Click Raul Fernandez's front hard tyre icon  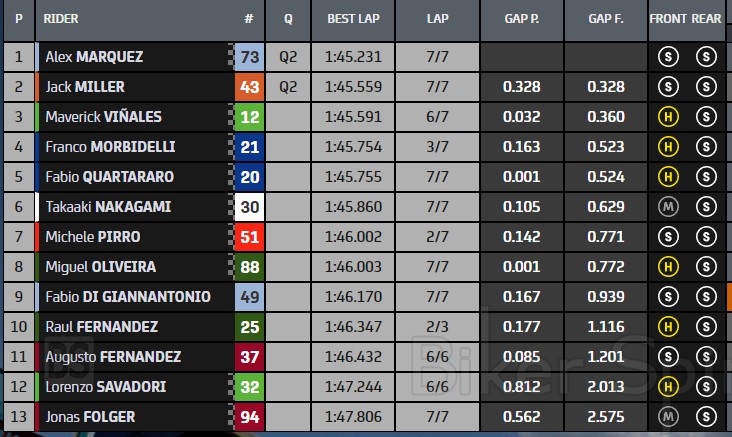click(667, 327)
